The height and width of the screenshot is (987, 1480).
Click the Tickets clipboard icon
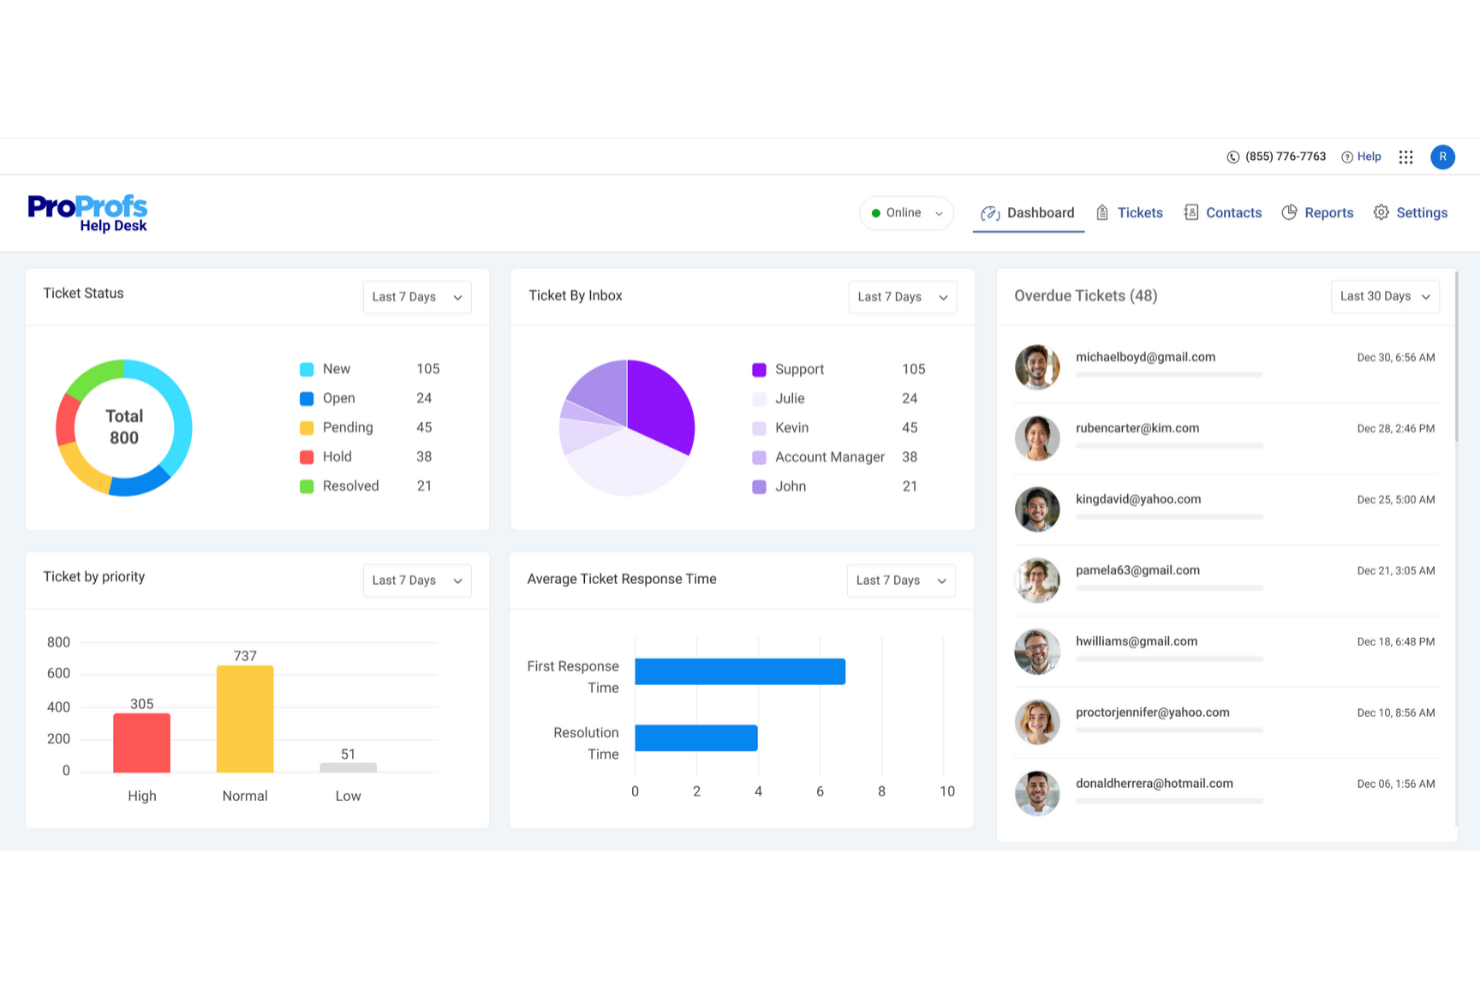point(1102,213)
